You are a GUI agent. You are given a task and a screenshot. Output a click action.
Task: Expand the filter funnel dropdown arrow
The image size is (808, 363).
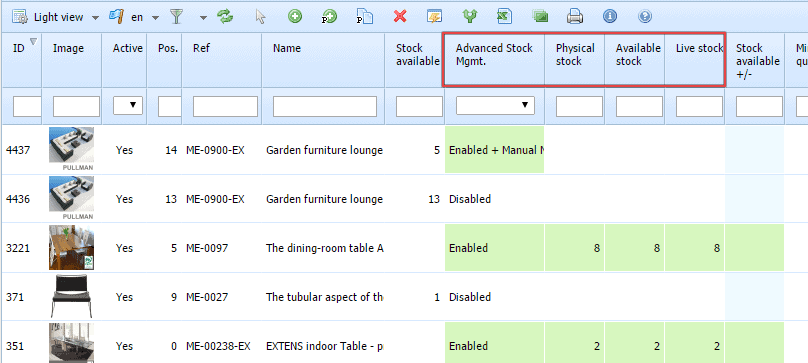coord(204,18)
